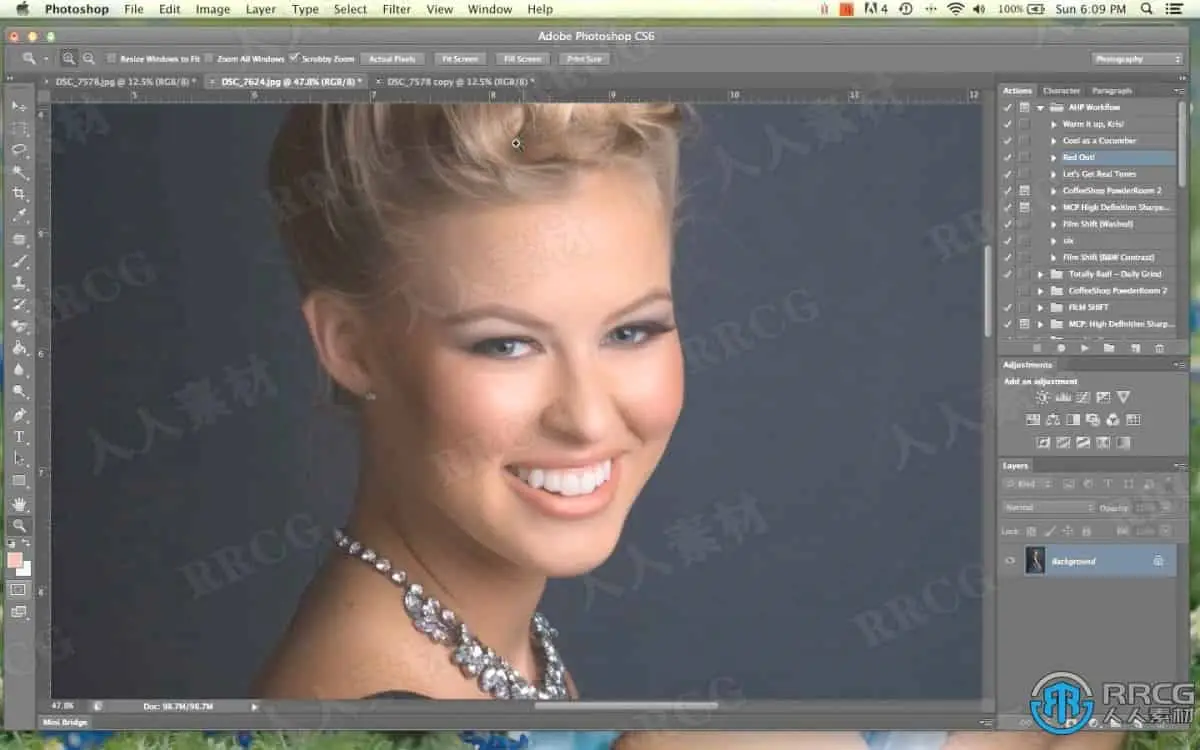Toggle Resize Windows to Fit checkbox
Viewport: 1200px width, 750px height.
click(x=112, y=59)
